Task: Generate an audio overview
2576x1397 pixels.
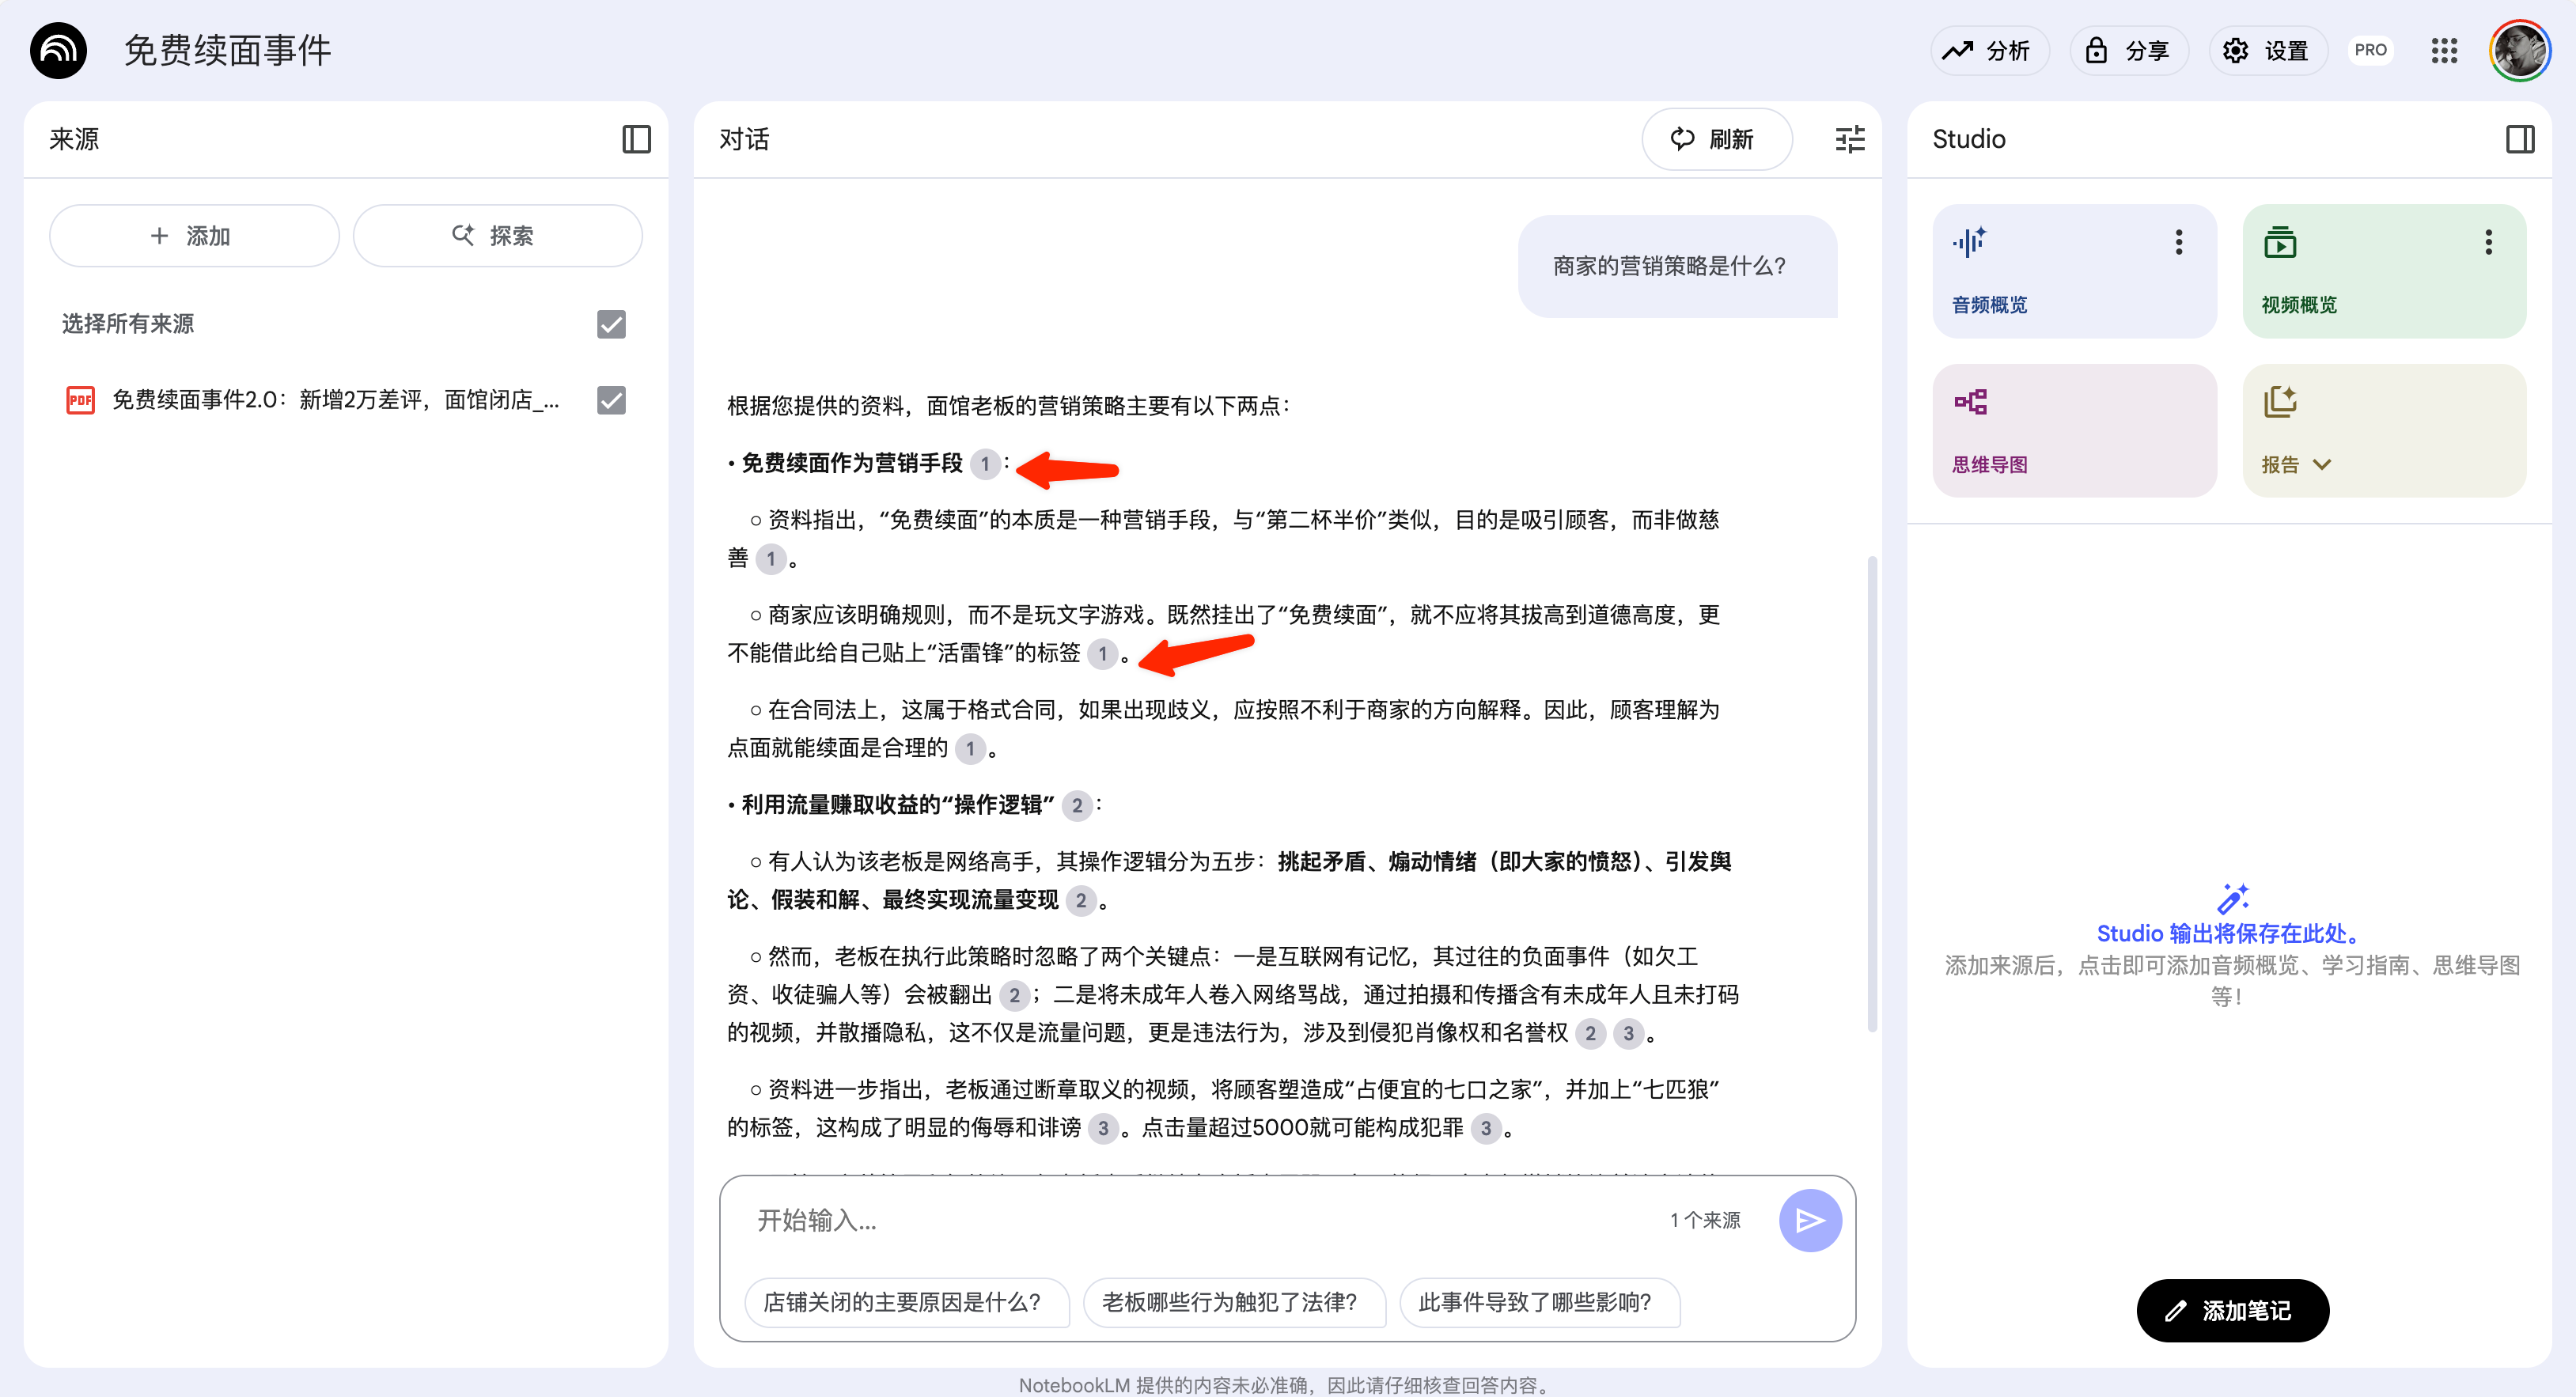Action: pos(2074,271)
